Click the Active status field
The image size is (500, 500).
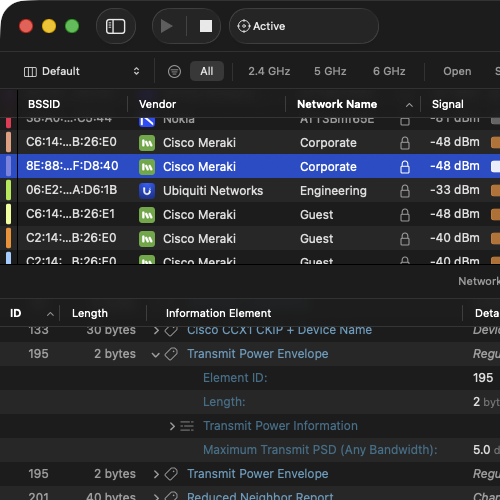(304, 26)
